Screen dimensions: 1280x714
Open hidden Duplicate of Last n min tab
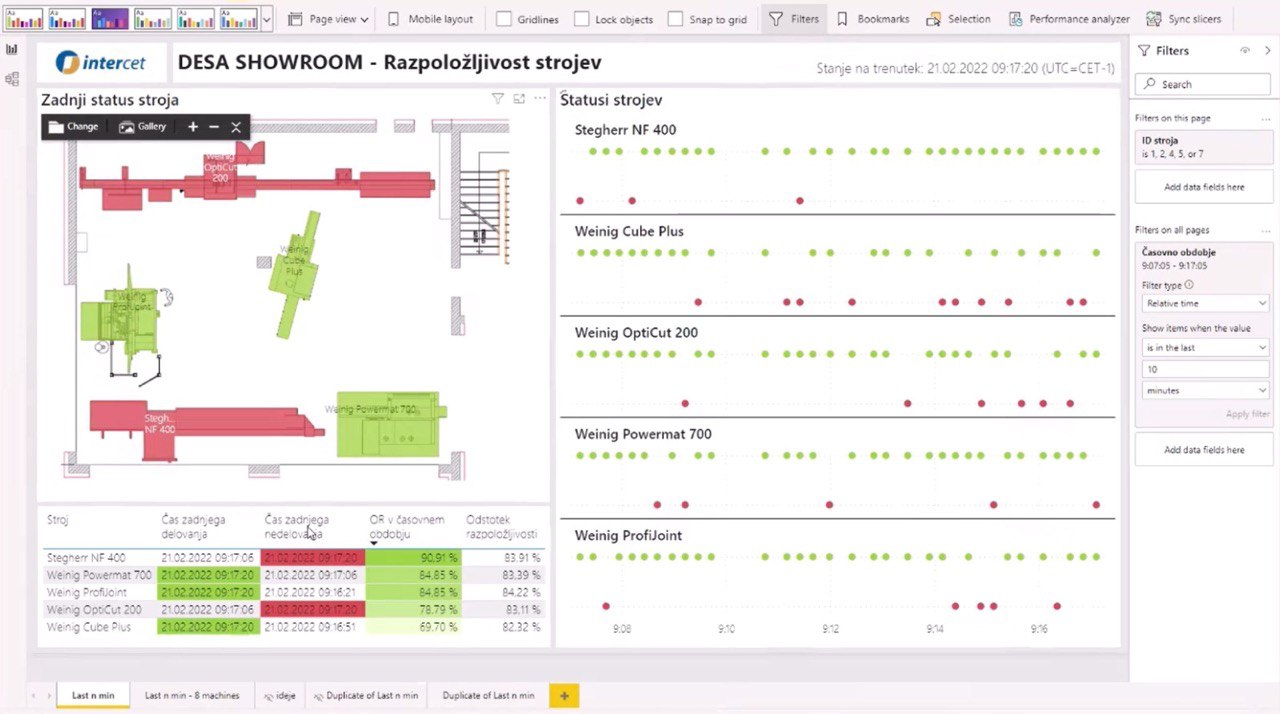tap(365, 695)
